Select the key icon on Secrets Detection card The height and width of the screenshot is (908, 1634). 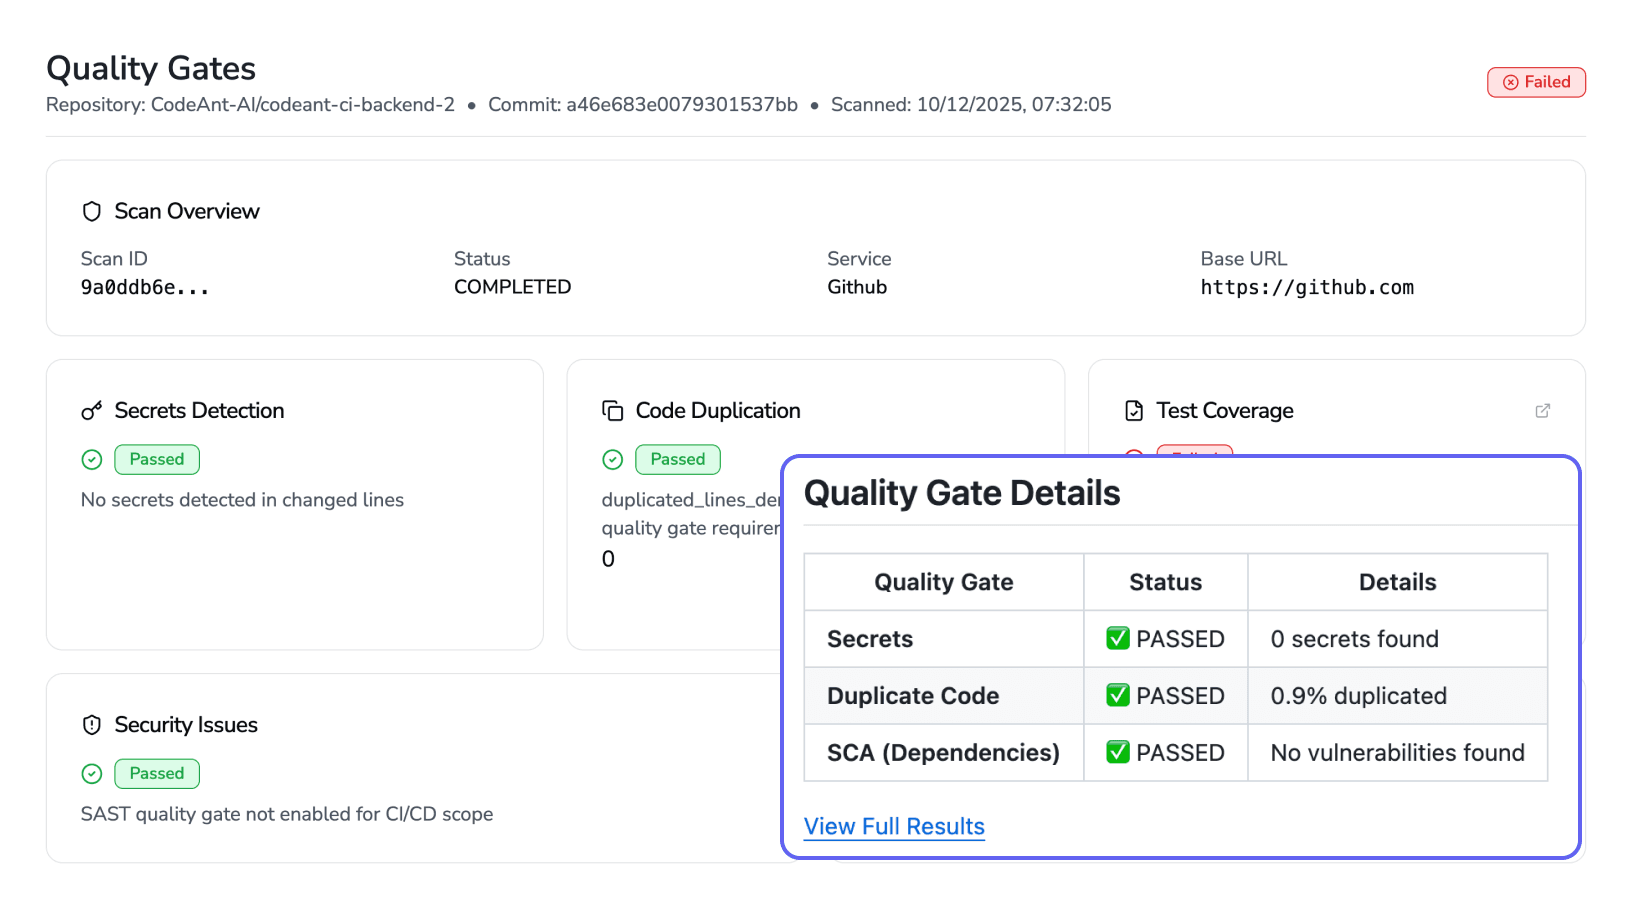point(92,410)
